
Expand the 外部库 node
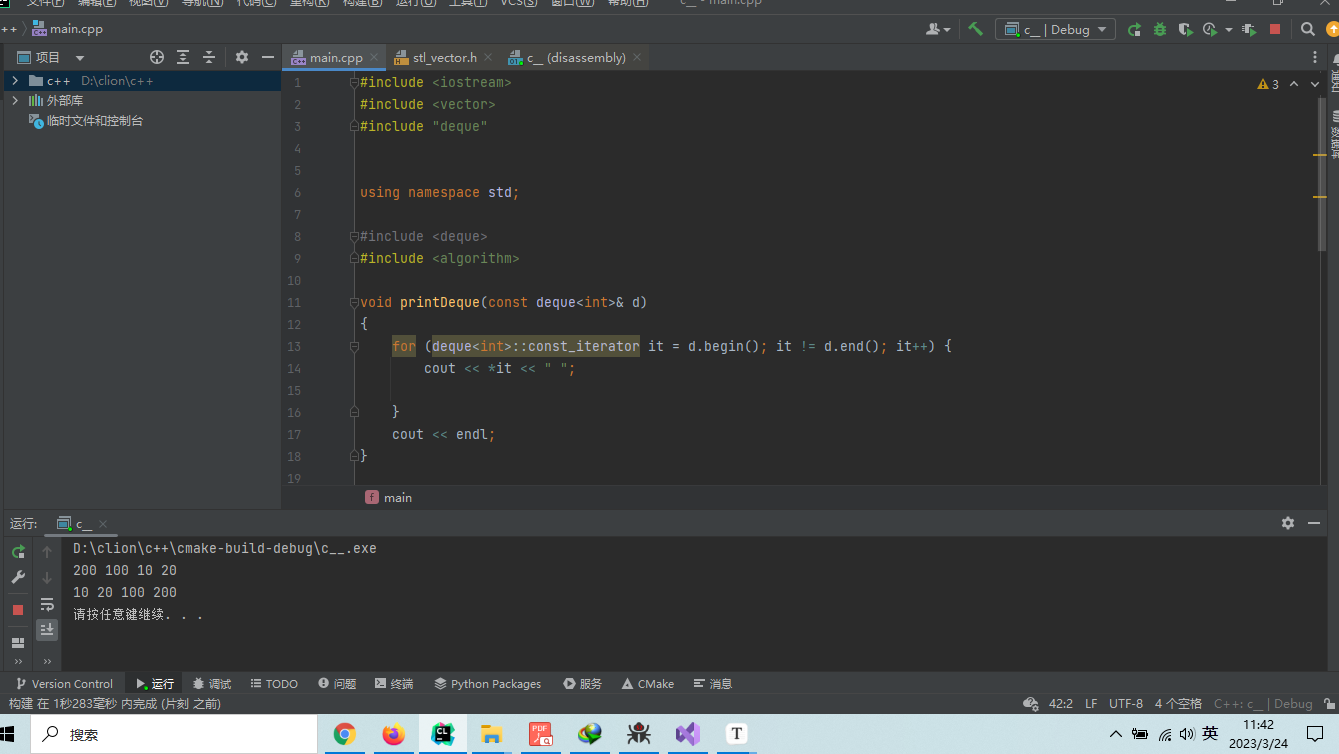click(15, 100)
